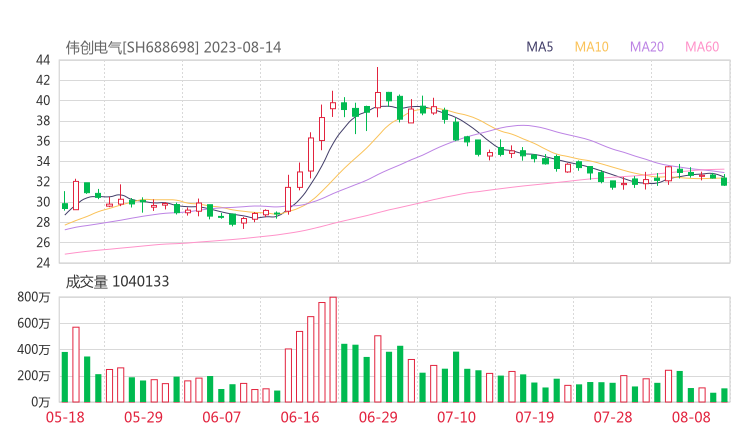740x440 pixels.
Task: Click the 36 price axis label
Action: click(42, 141)
